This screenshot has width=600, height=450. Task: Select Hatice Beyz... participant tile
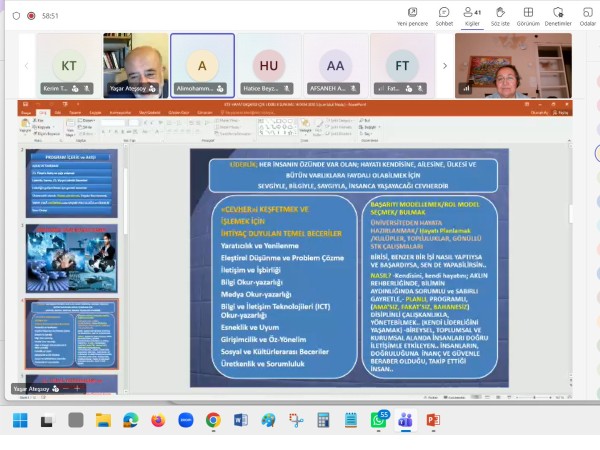pos(269,65)
